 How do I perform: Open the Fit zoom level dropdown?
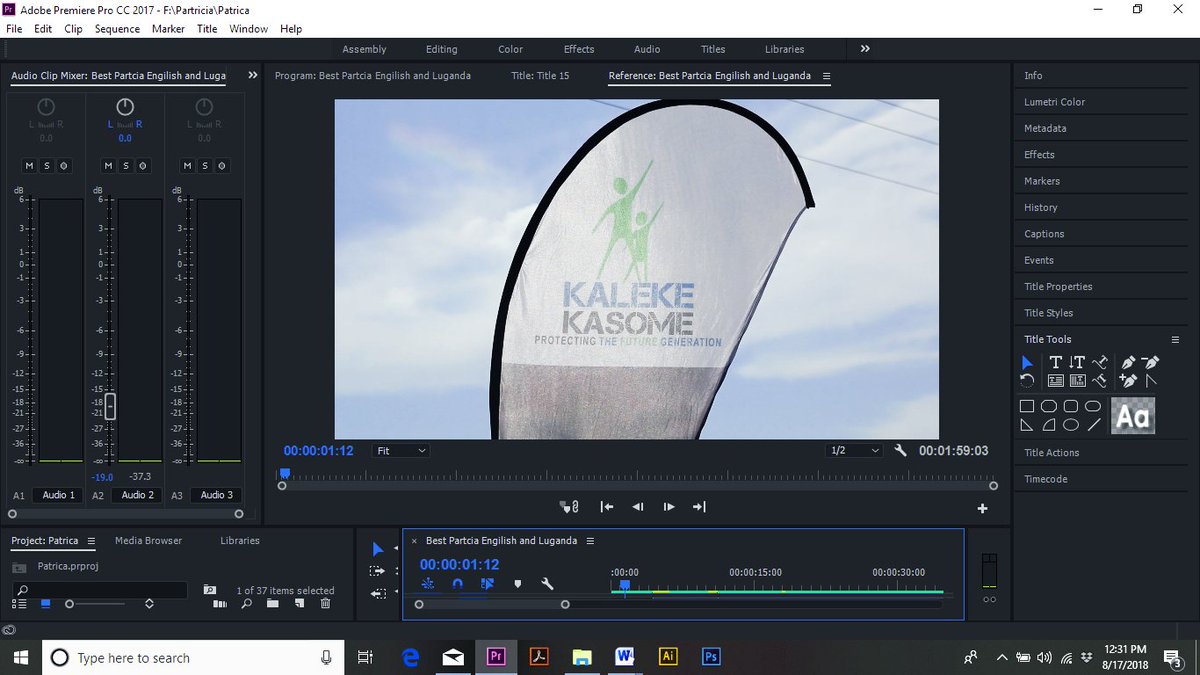401,451
